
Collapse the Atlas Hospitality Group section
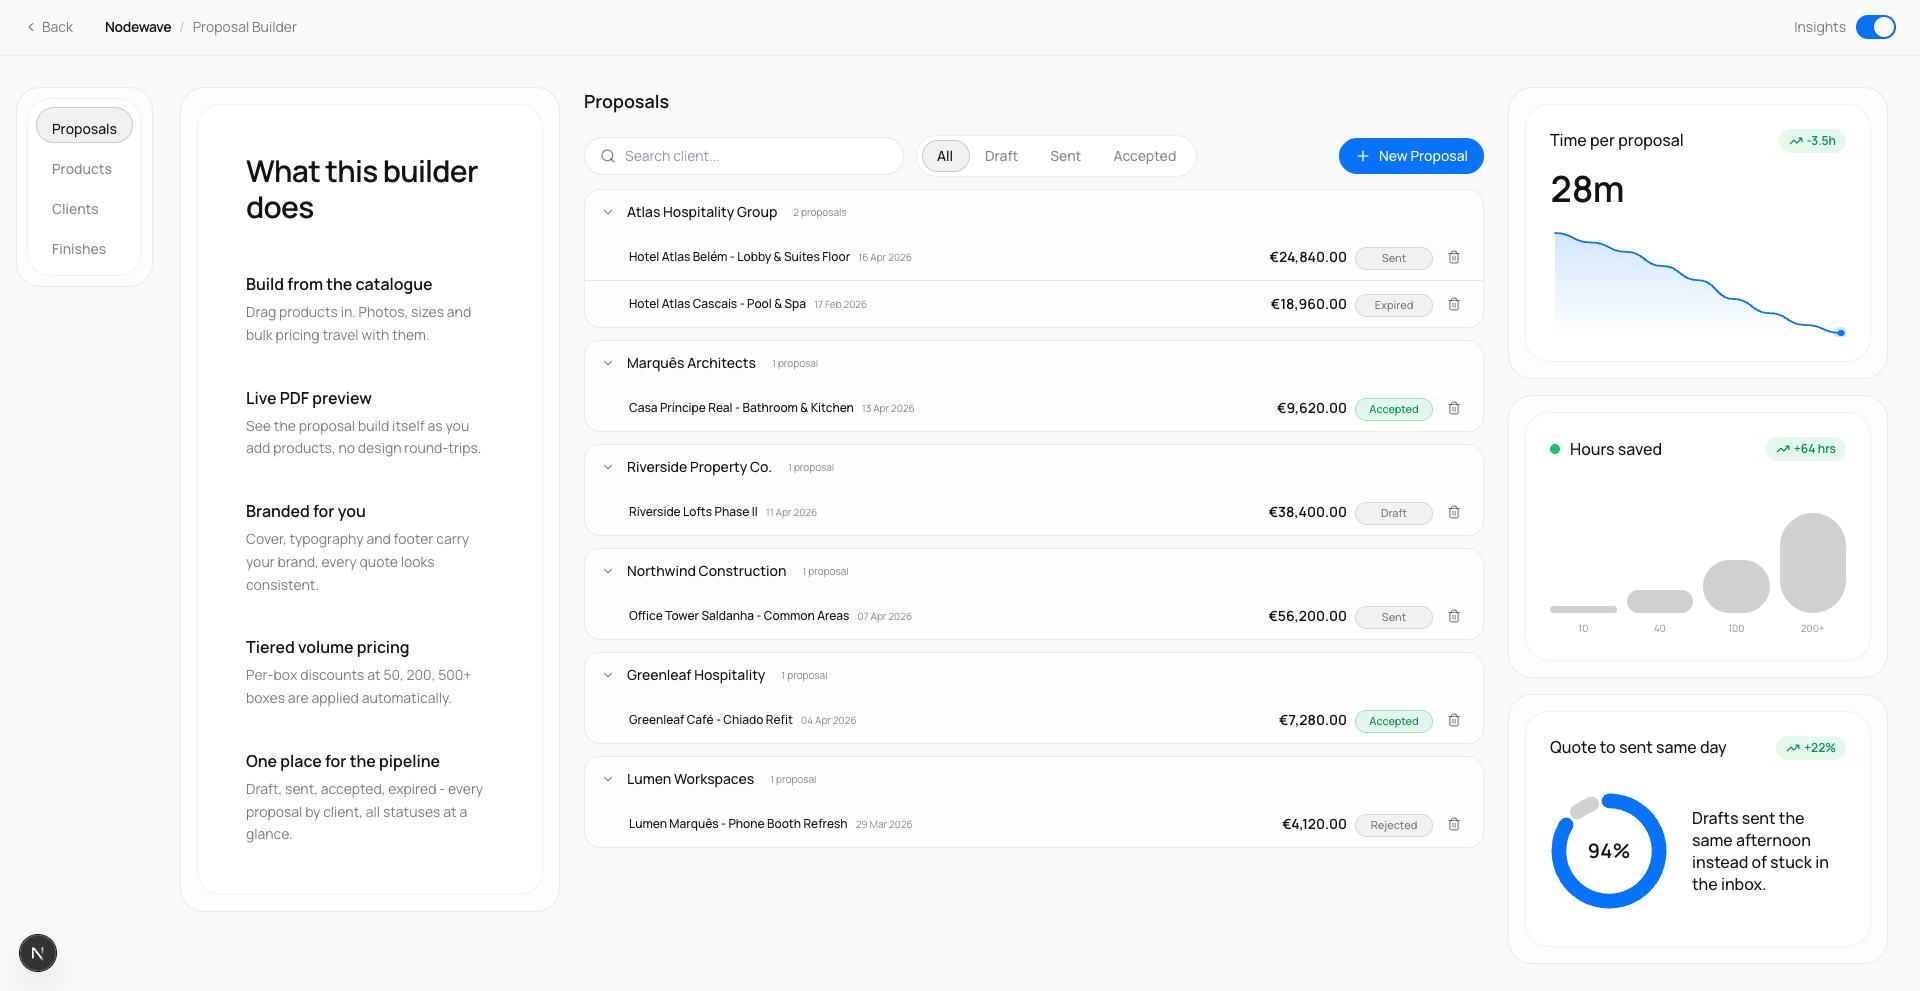608,212
